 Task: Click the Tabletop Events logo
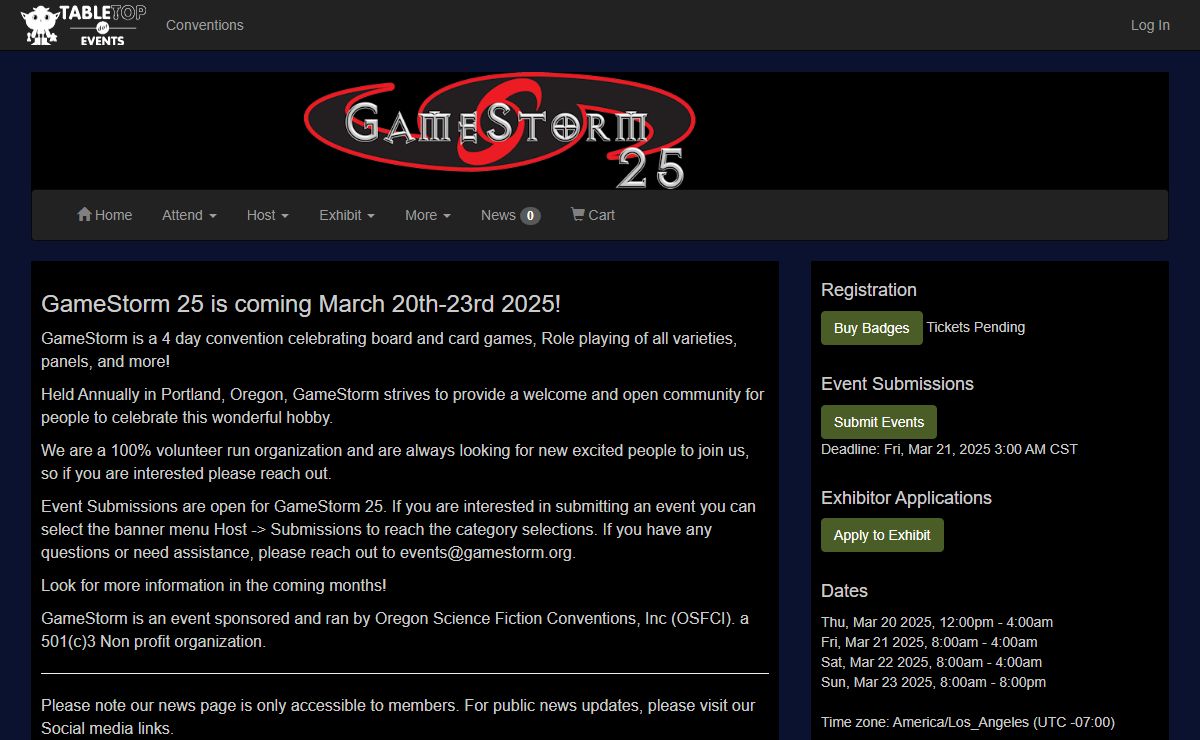[83, 25]
